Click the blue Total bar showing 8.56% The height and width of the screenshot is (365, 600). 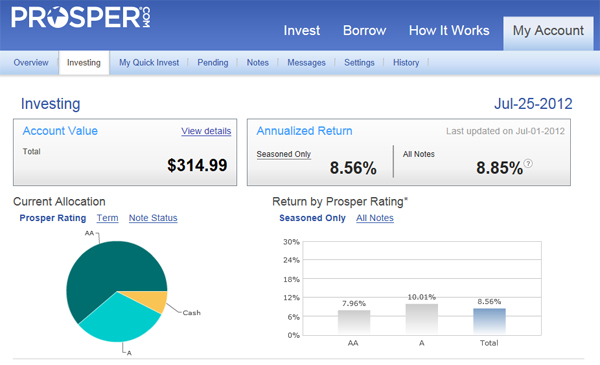pyautogui.click(x=489, y=321)
